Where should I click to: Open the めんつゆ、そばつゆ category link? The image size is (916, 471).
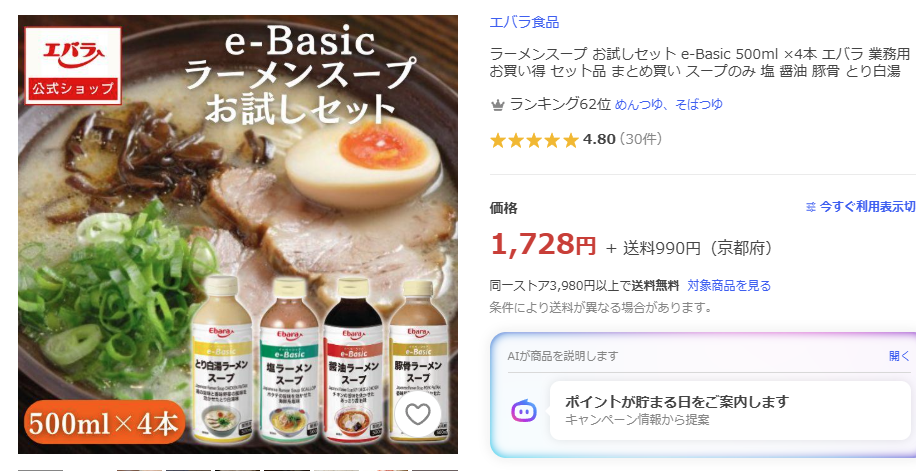tap(668, 105)
